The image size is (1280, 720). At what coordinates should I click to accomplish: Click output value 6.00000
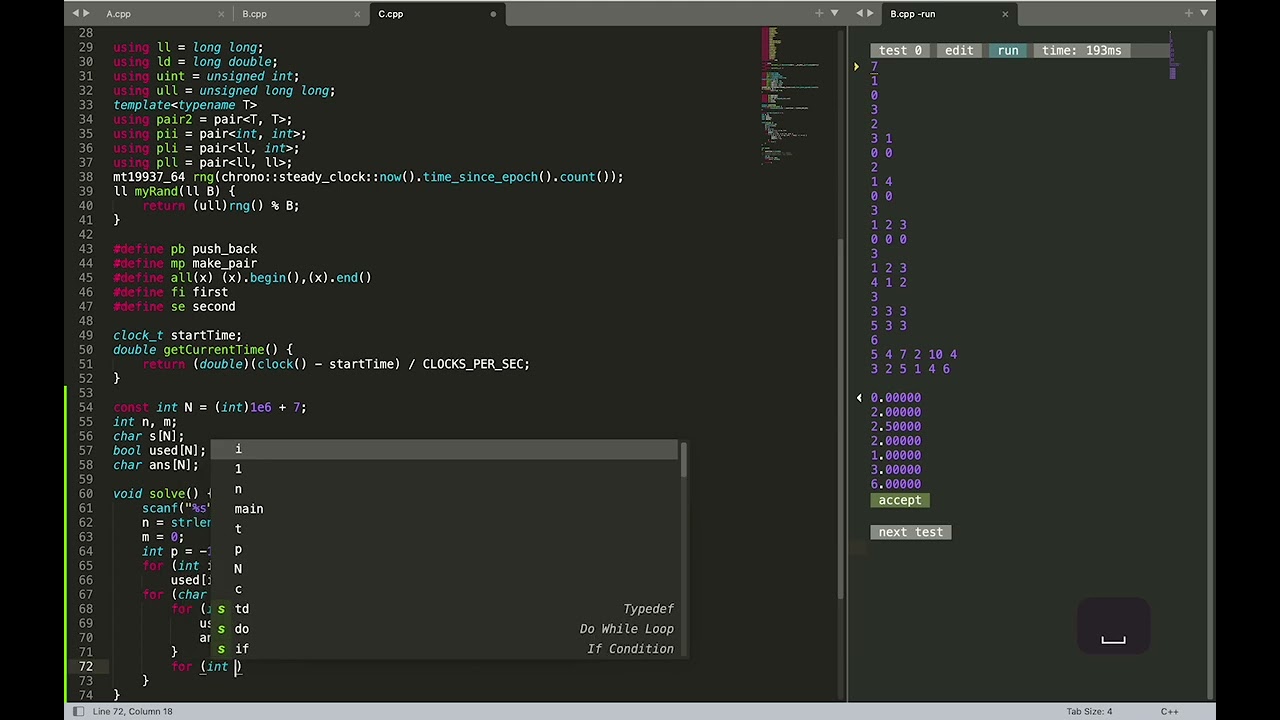[896, 484]
